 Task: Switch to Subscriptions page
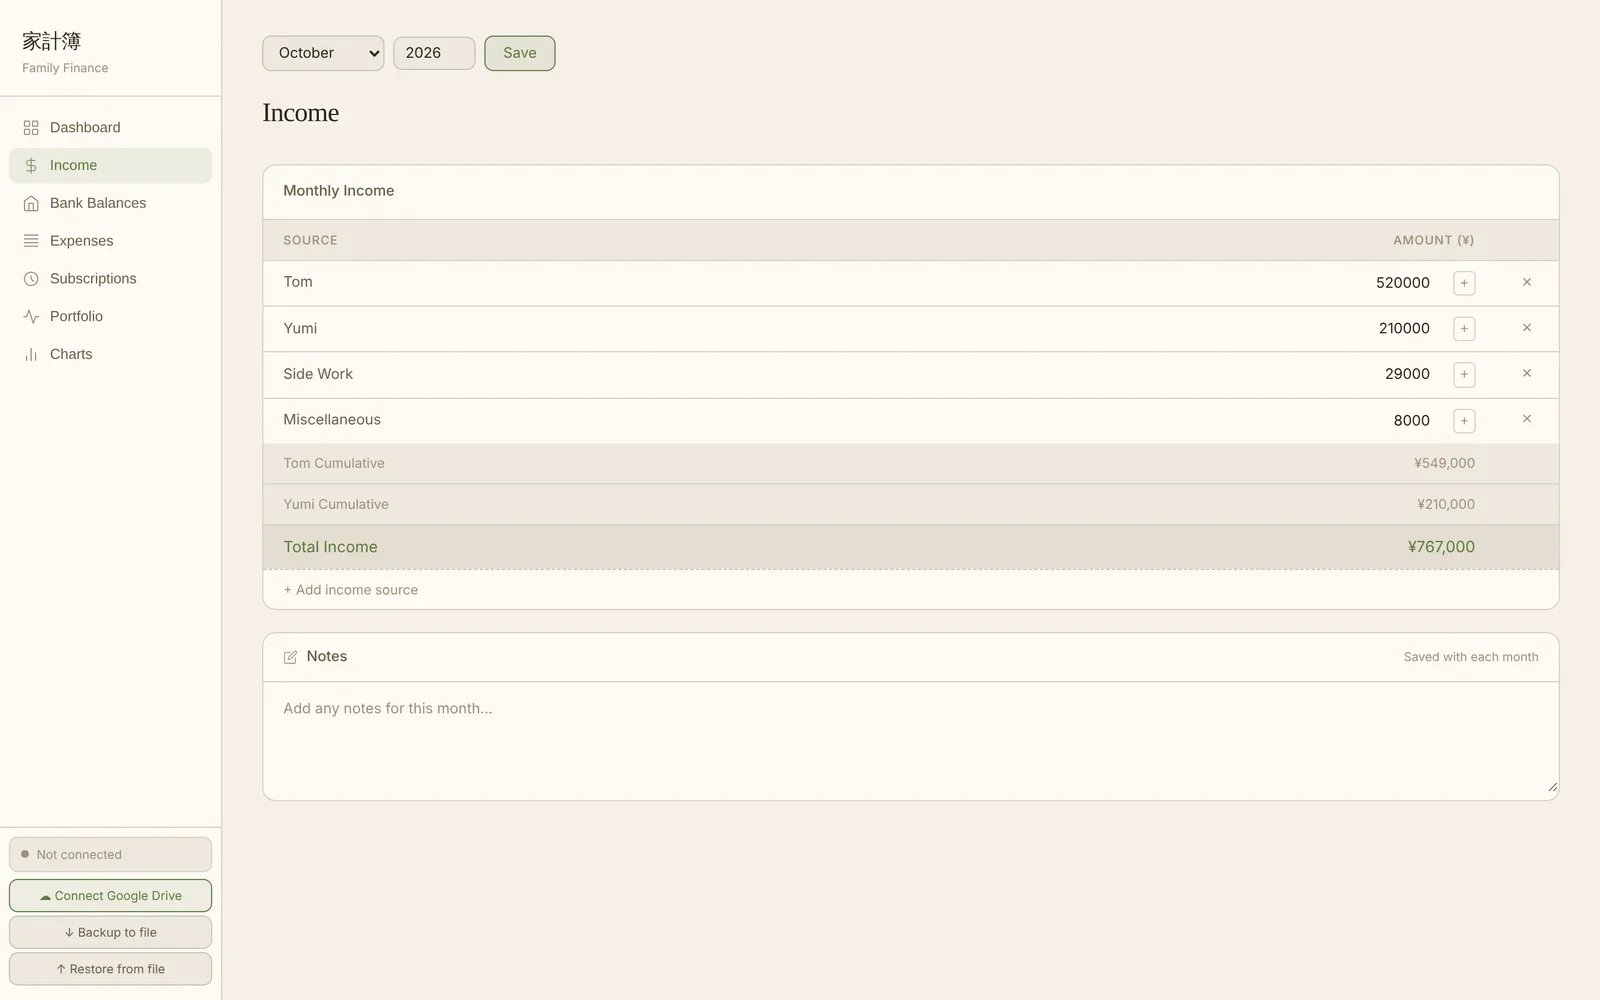point(110,279)
